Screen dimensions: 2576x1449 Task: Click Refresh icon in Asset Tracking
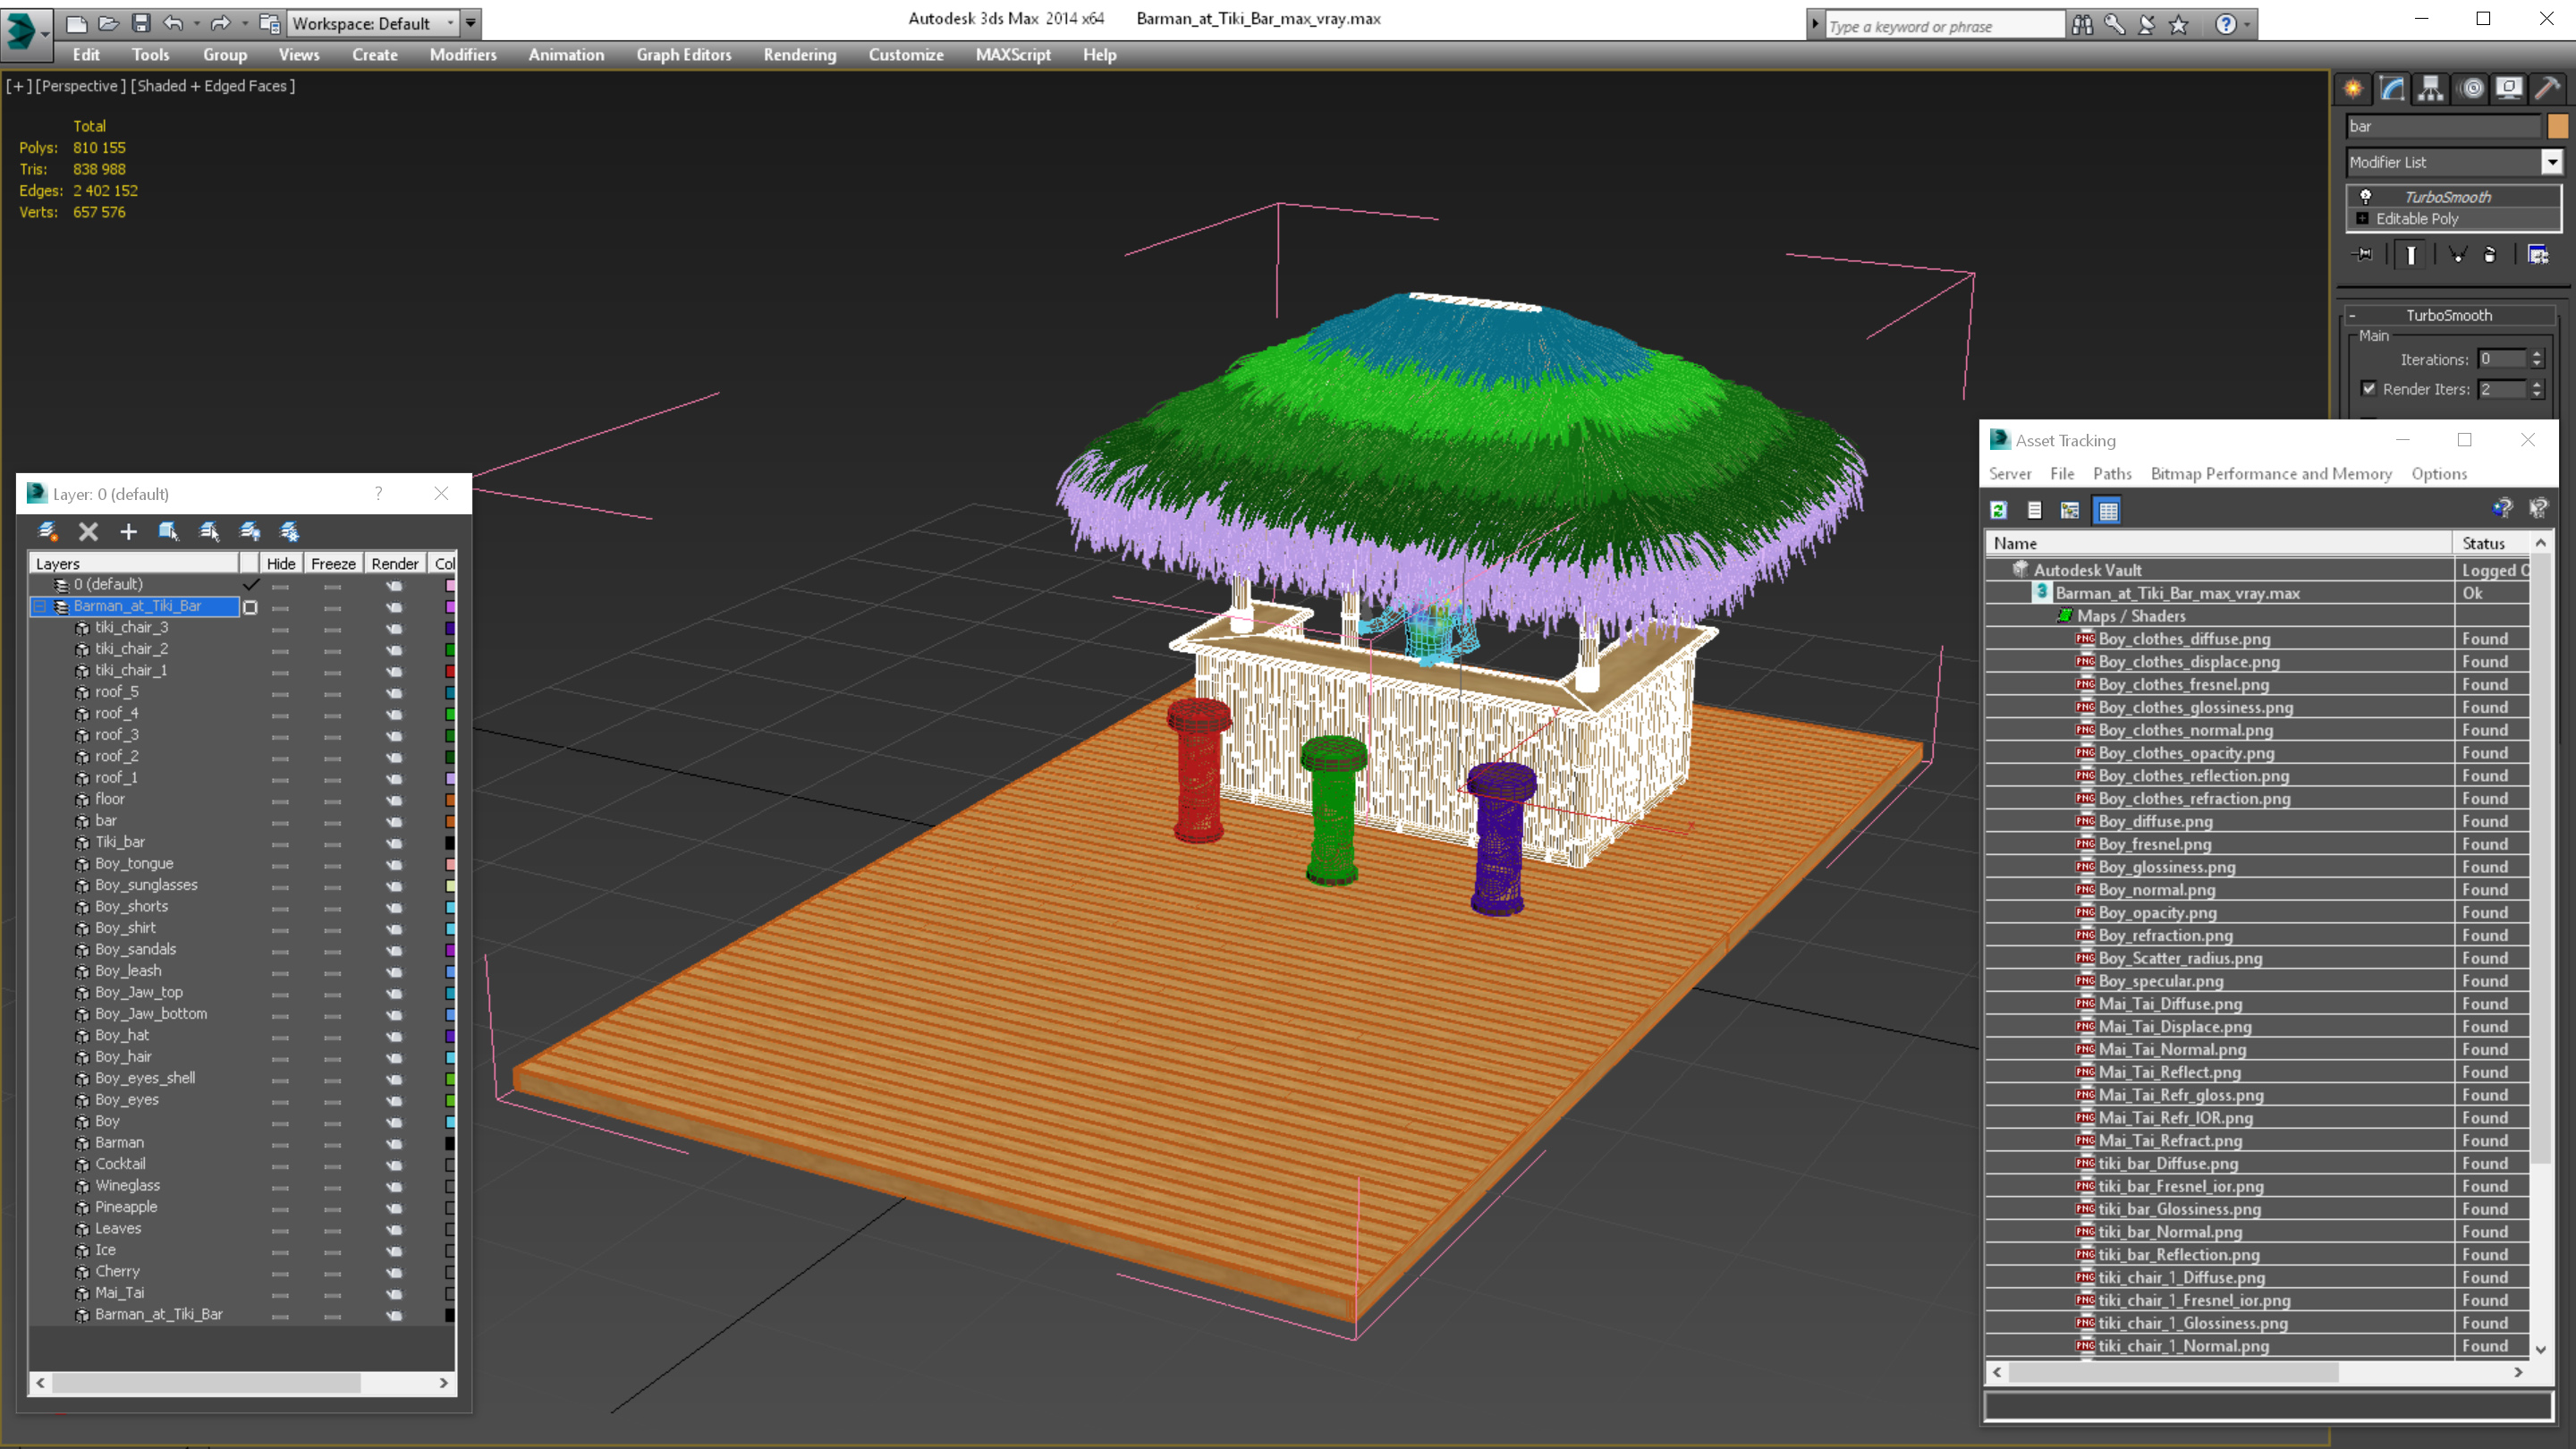[1998, 511]
